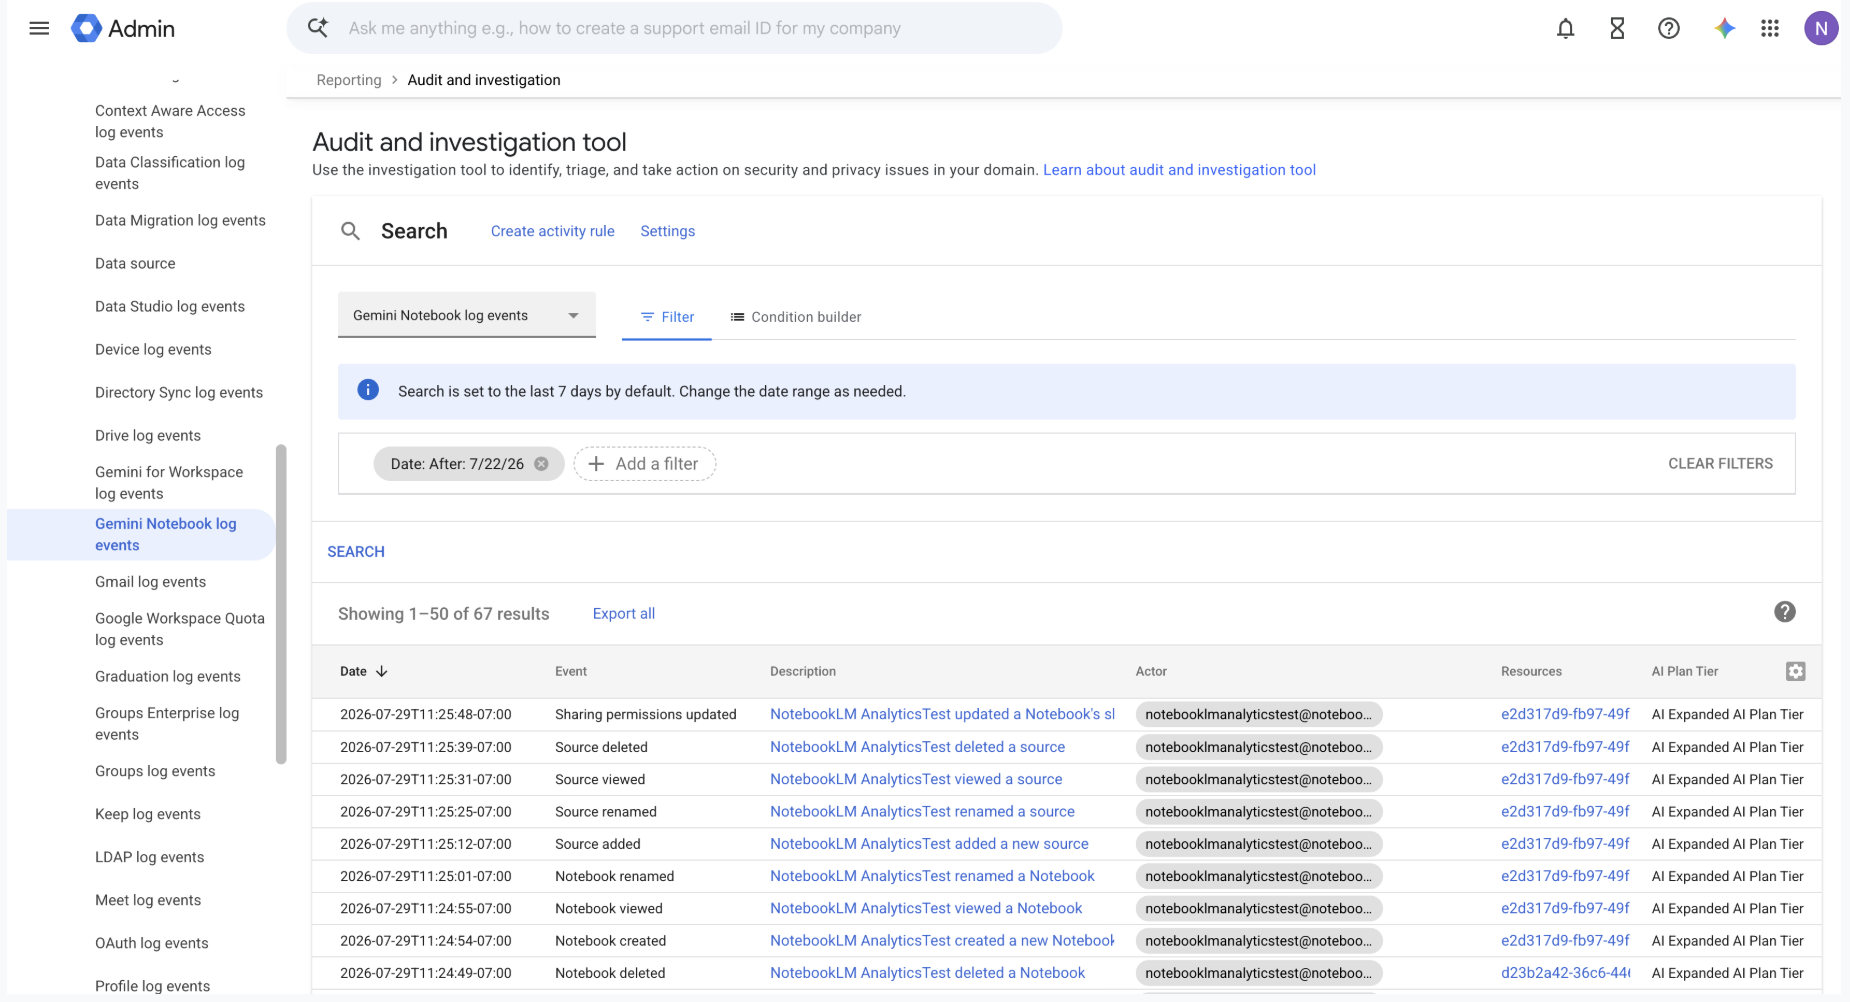1850x1002 pixels.
Task: Select Graduation log events
Action: click(168, 677)
